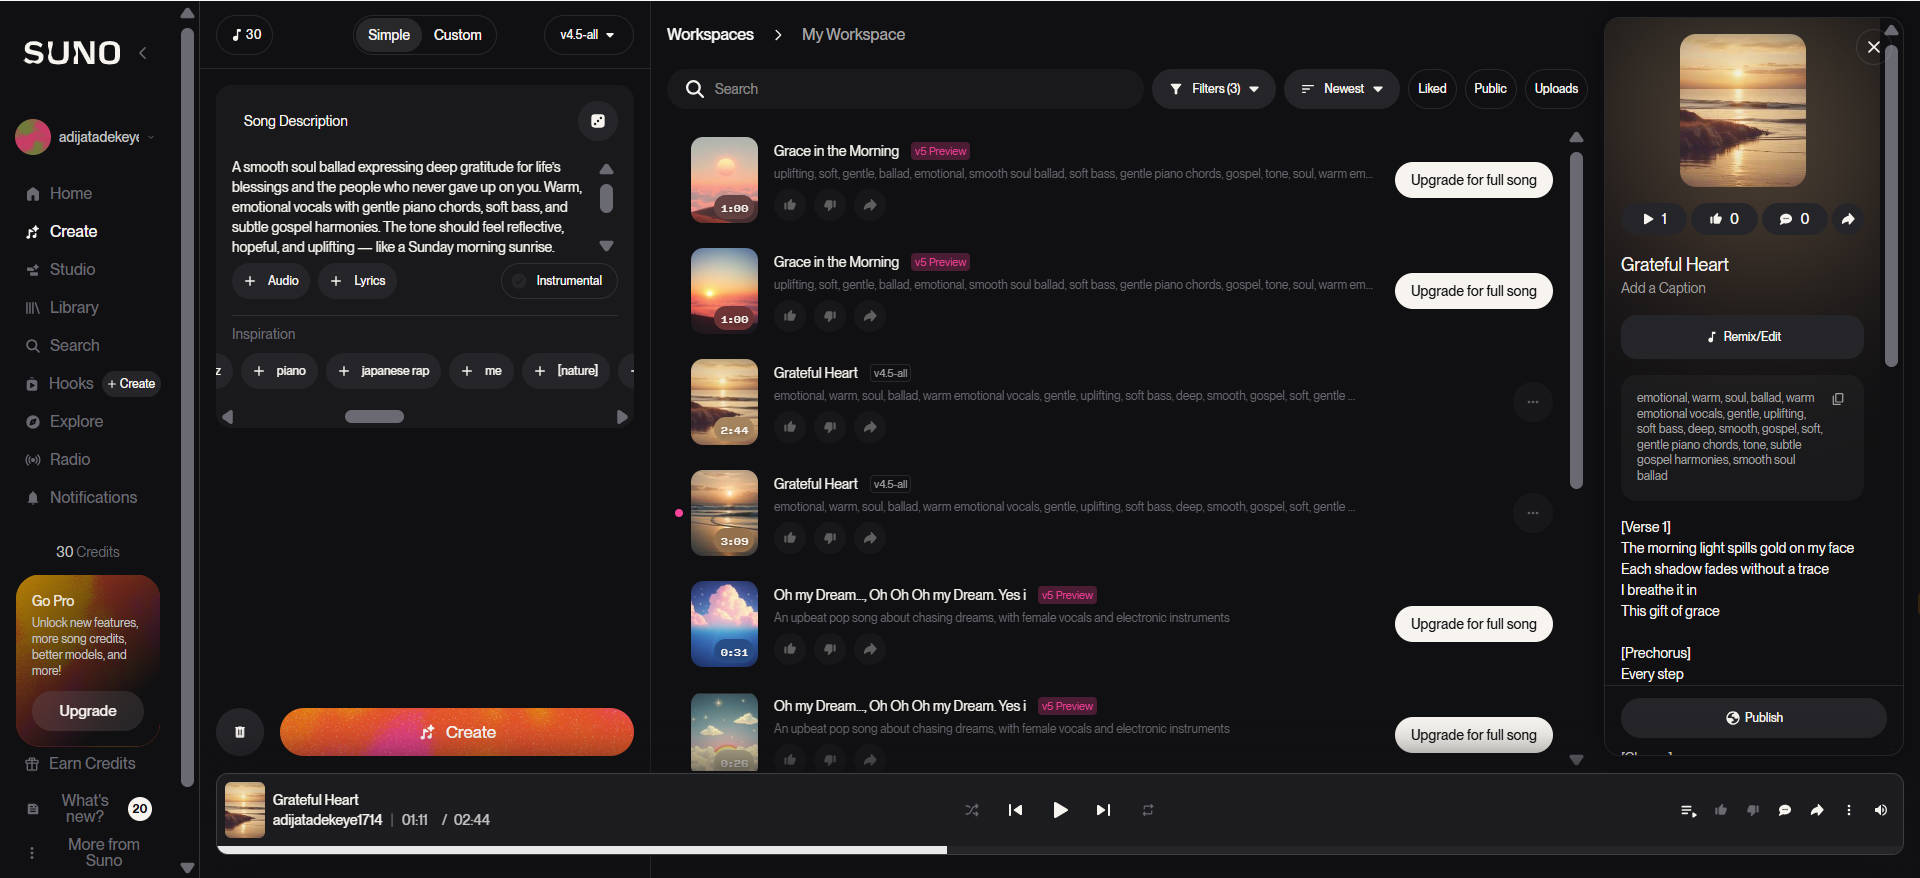
Task: Click the orange Create song button
Action: tap(457, 732)
